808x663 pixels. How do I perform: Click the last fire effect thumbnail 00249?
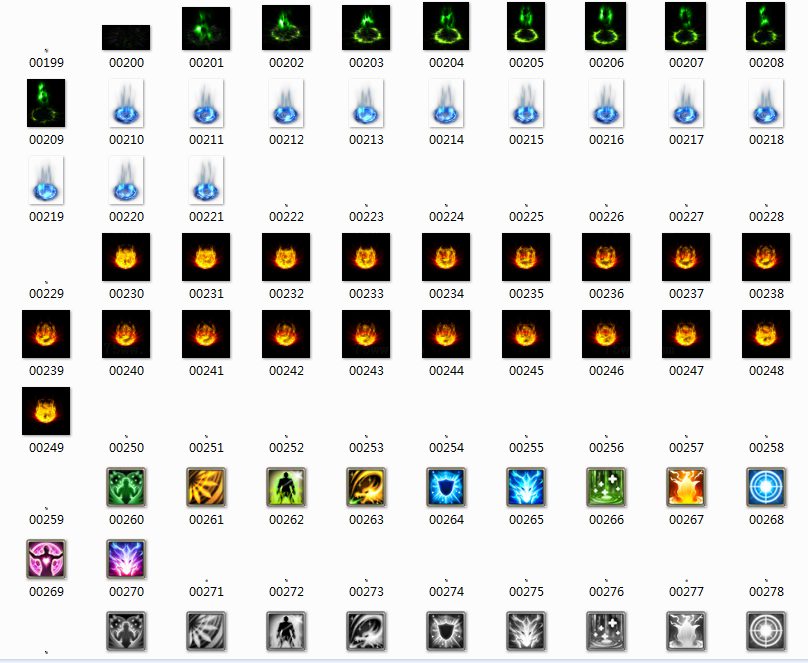point(45,410)
